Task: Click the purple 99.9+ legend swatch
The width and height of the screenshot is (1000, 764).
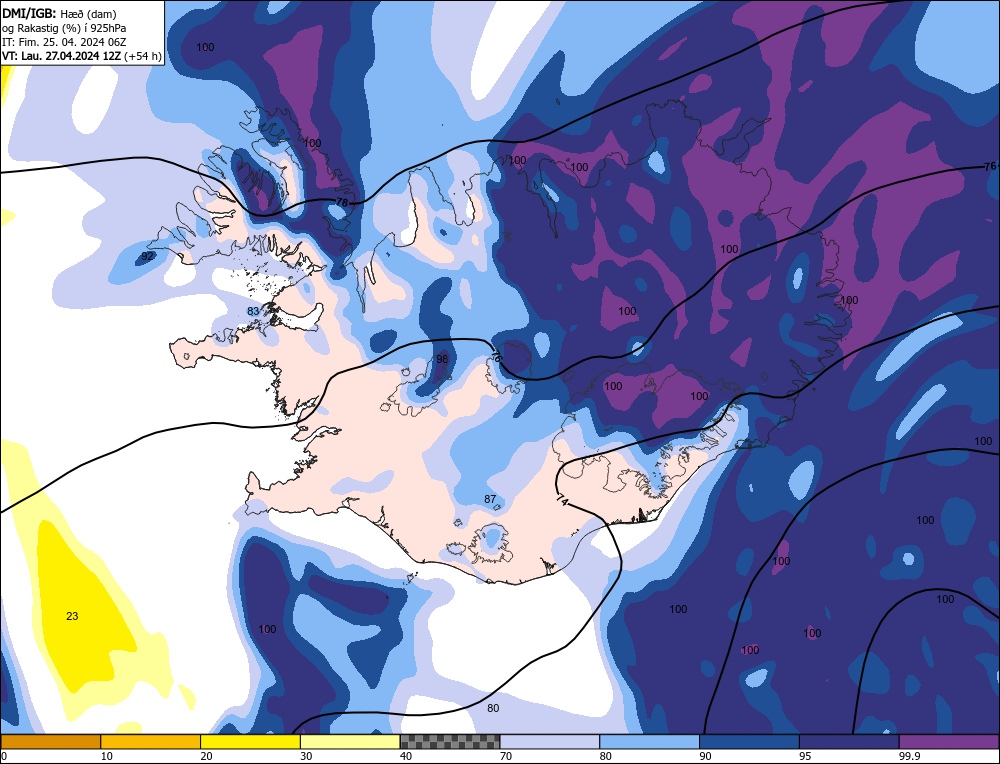Action: [949, 741]
